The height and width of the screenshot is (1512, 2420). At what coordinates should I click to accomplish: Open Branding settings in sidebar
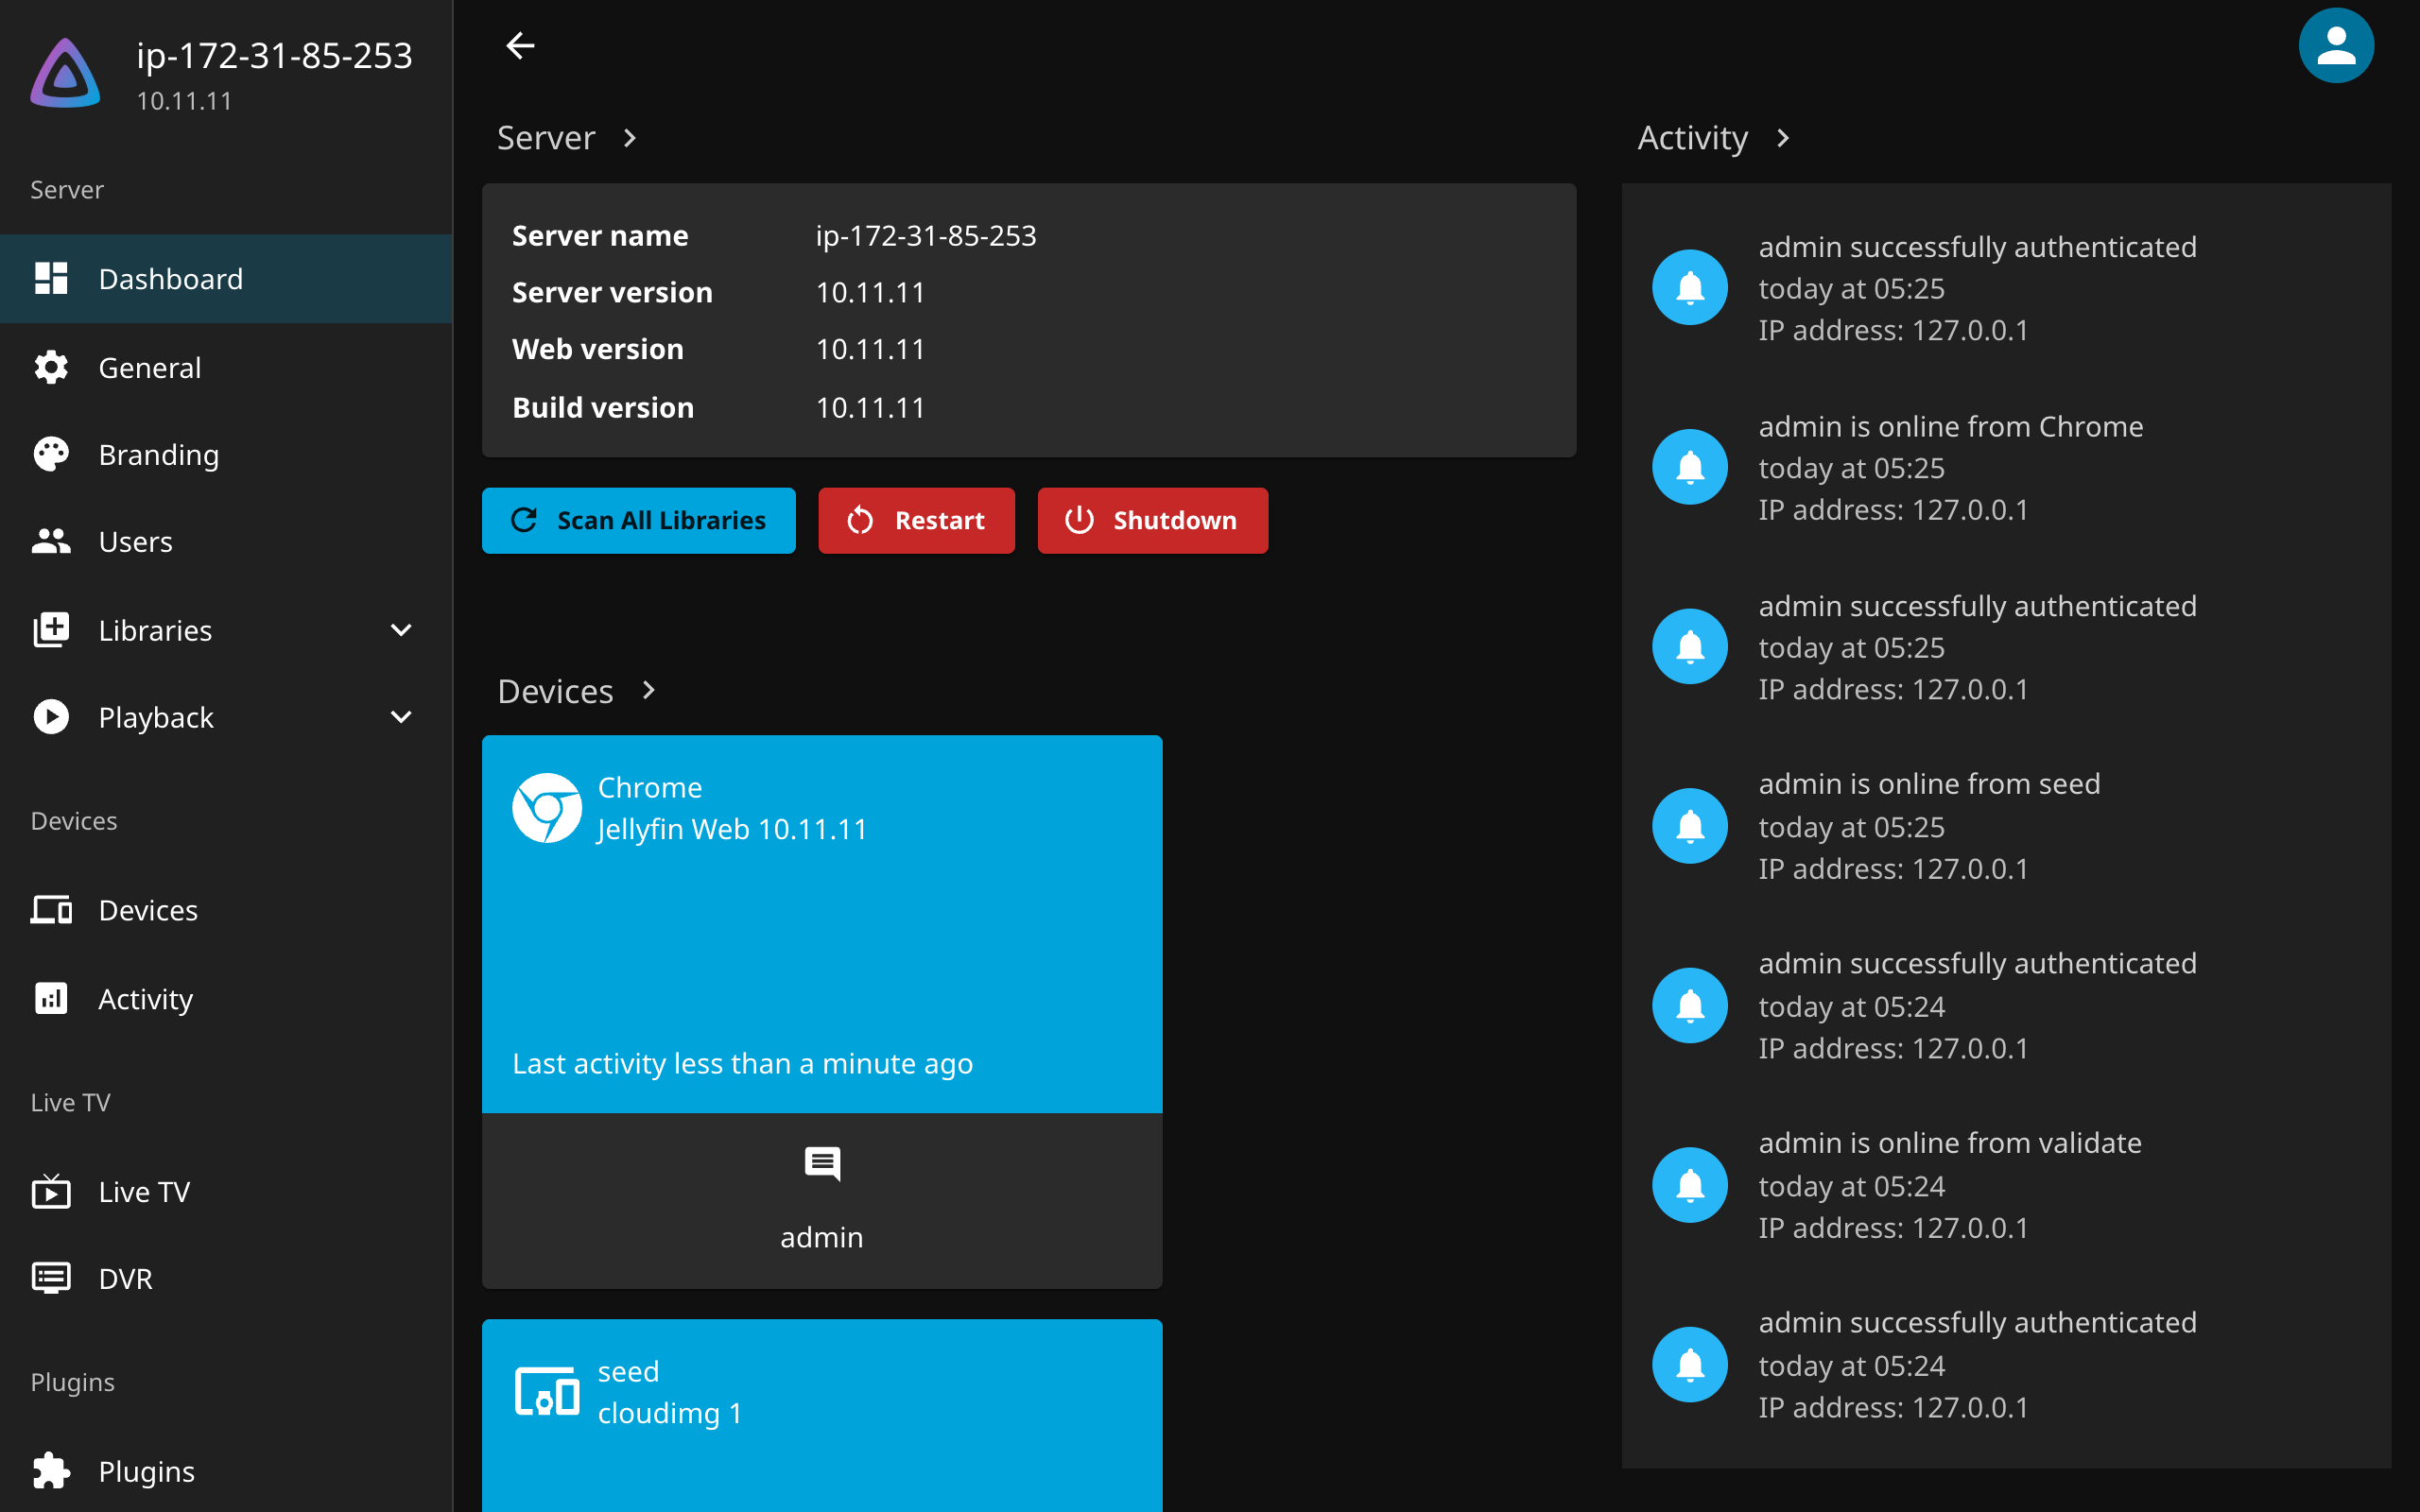pyautogui.click(x=226, y=454)
